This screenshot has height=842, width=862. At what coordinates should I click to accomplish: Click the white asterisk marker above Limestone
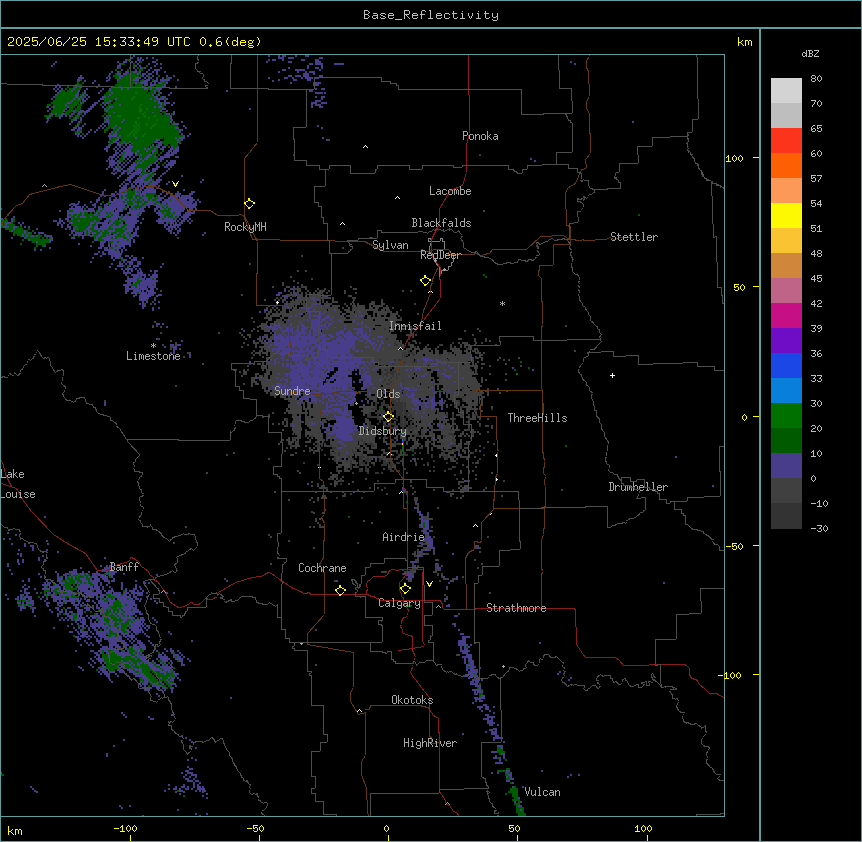153,346
